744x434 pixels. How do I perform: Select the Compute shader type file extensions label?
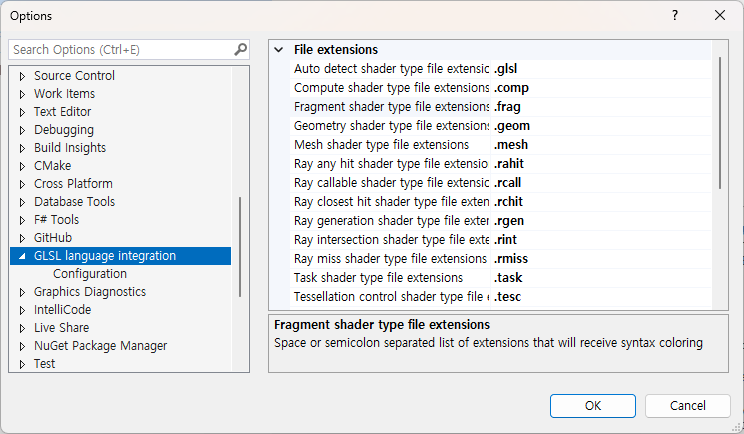tap(391, 88)
